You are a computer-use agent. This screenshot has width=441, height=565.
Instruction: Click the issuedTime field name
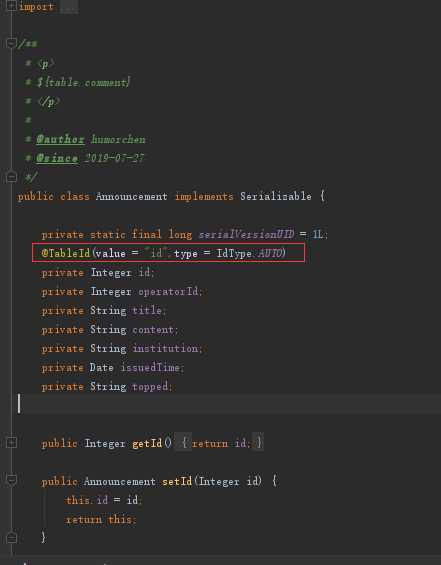150,368
